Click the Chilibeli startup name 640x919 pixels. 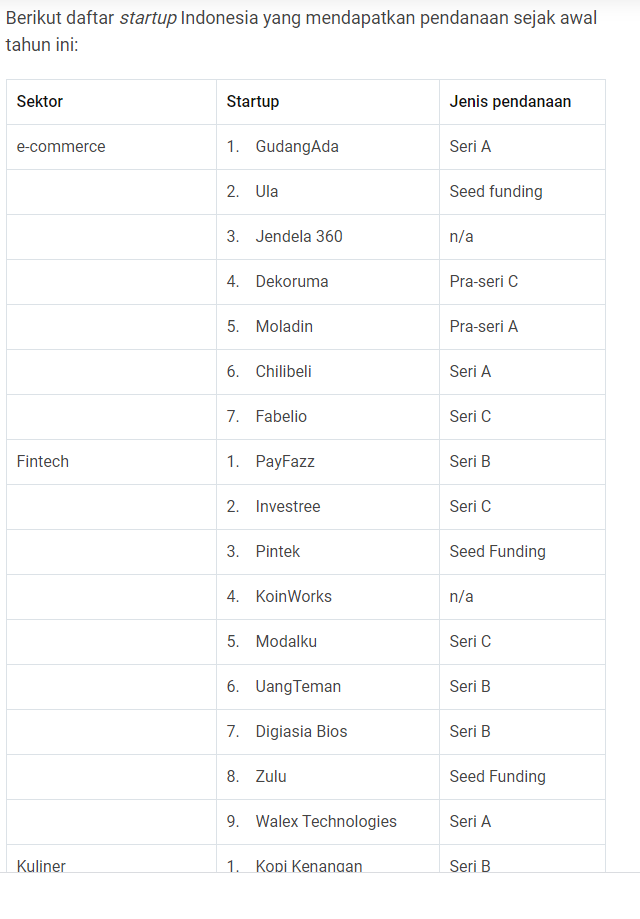(x=284, y=372)
